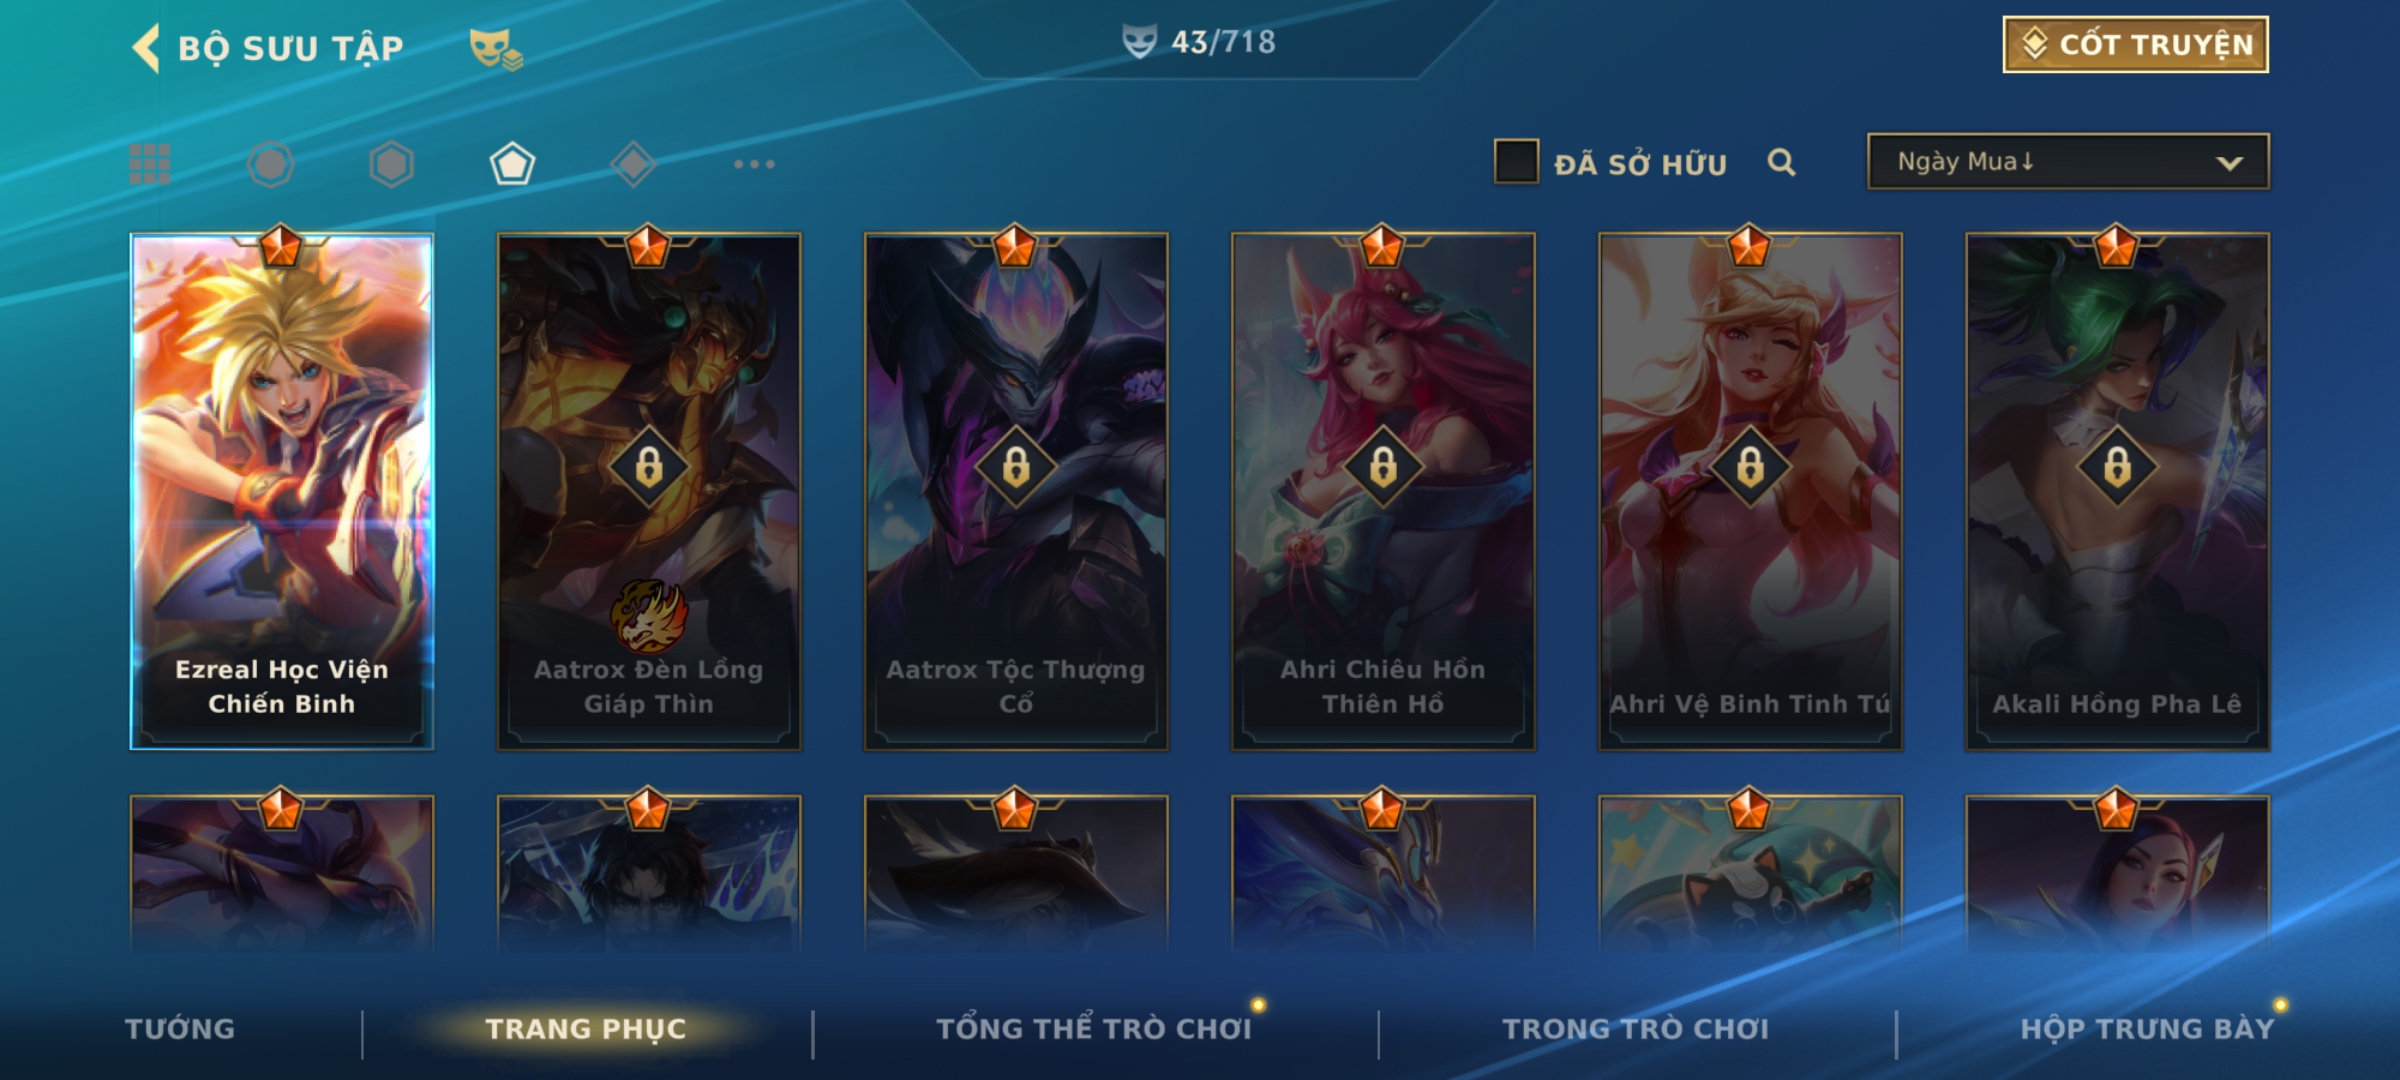Tap the lock on Ahri Vệ Binh Tinh Tú
This screenshot has height=1080, width=2400.
(x=1750, y=467)
